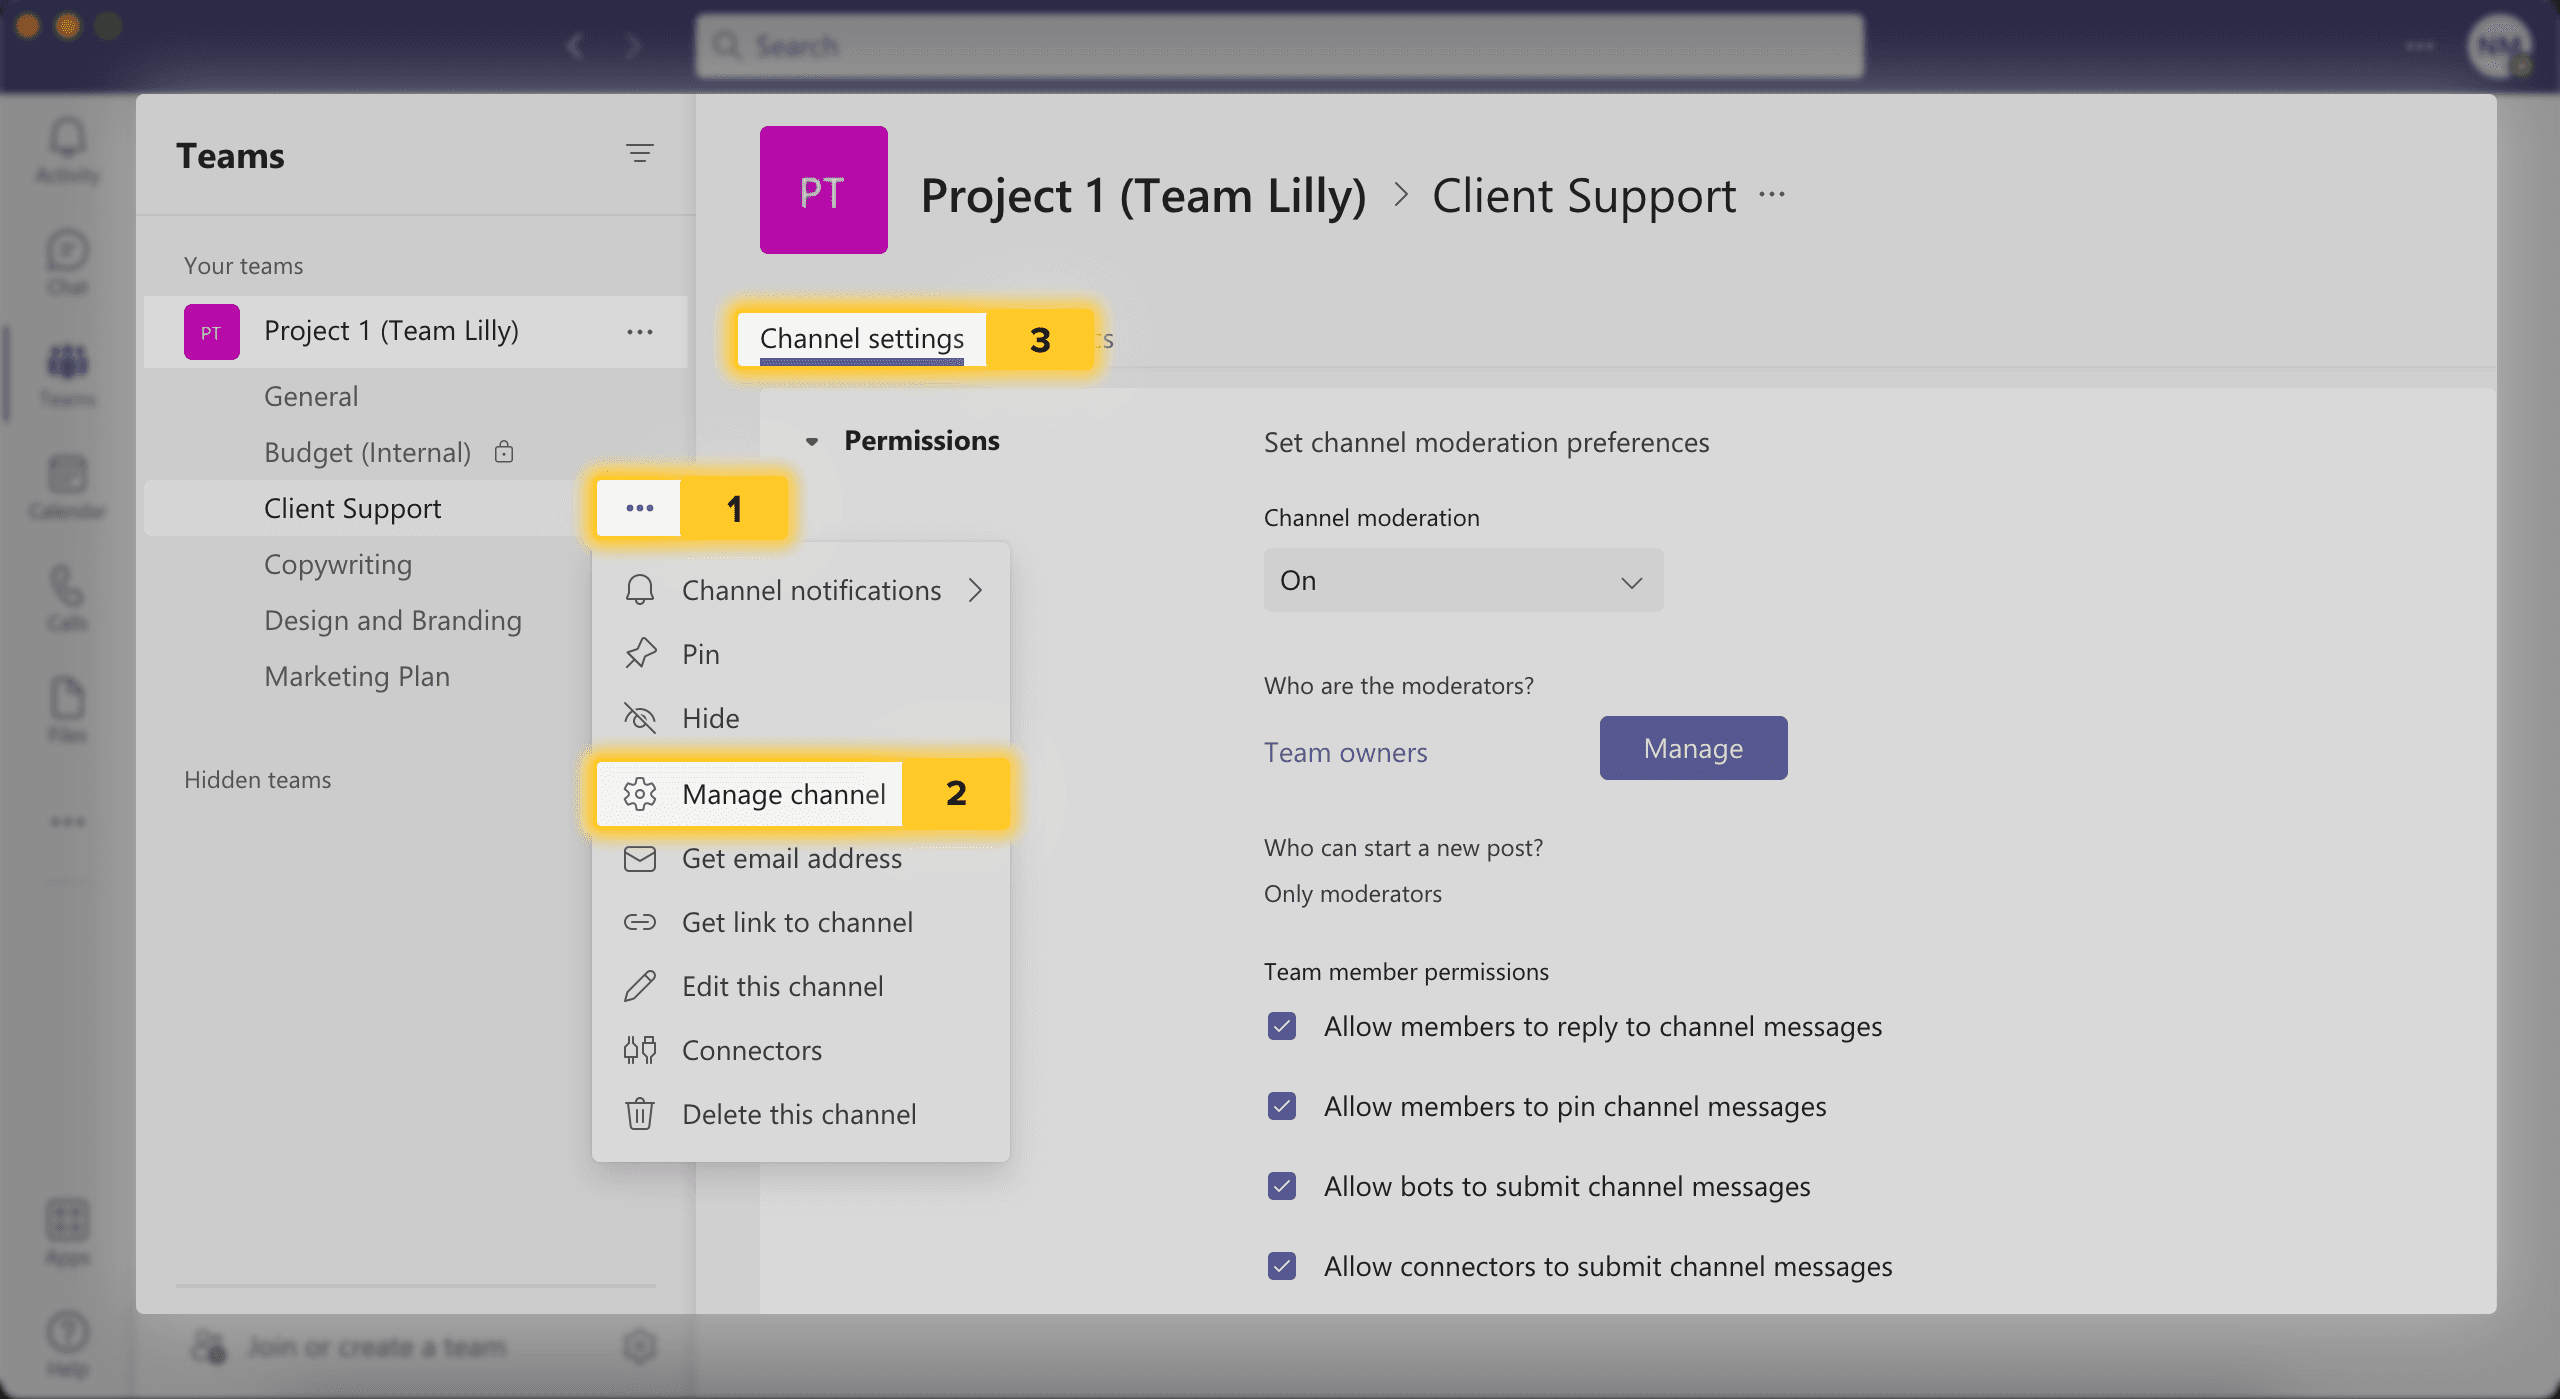Image resolution: width=2560 pixels, height=1399 pixels.
Task: Click the Search input field
Action: coord(1278,43)
